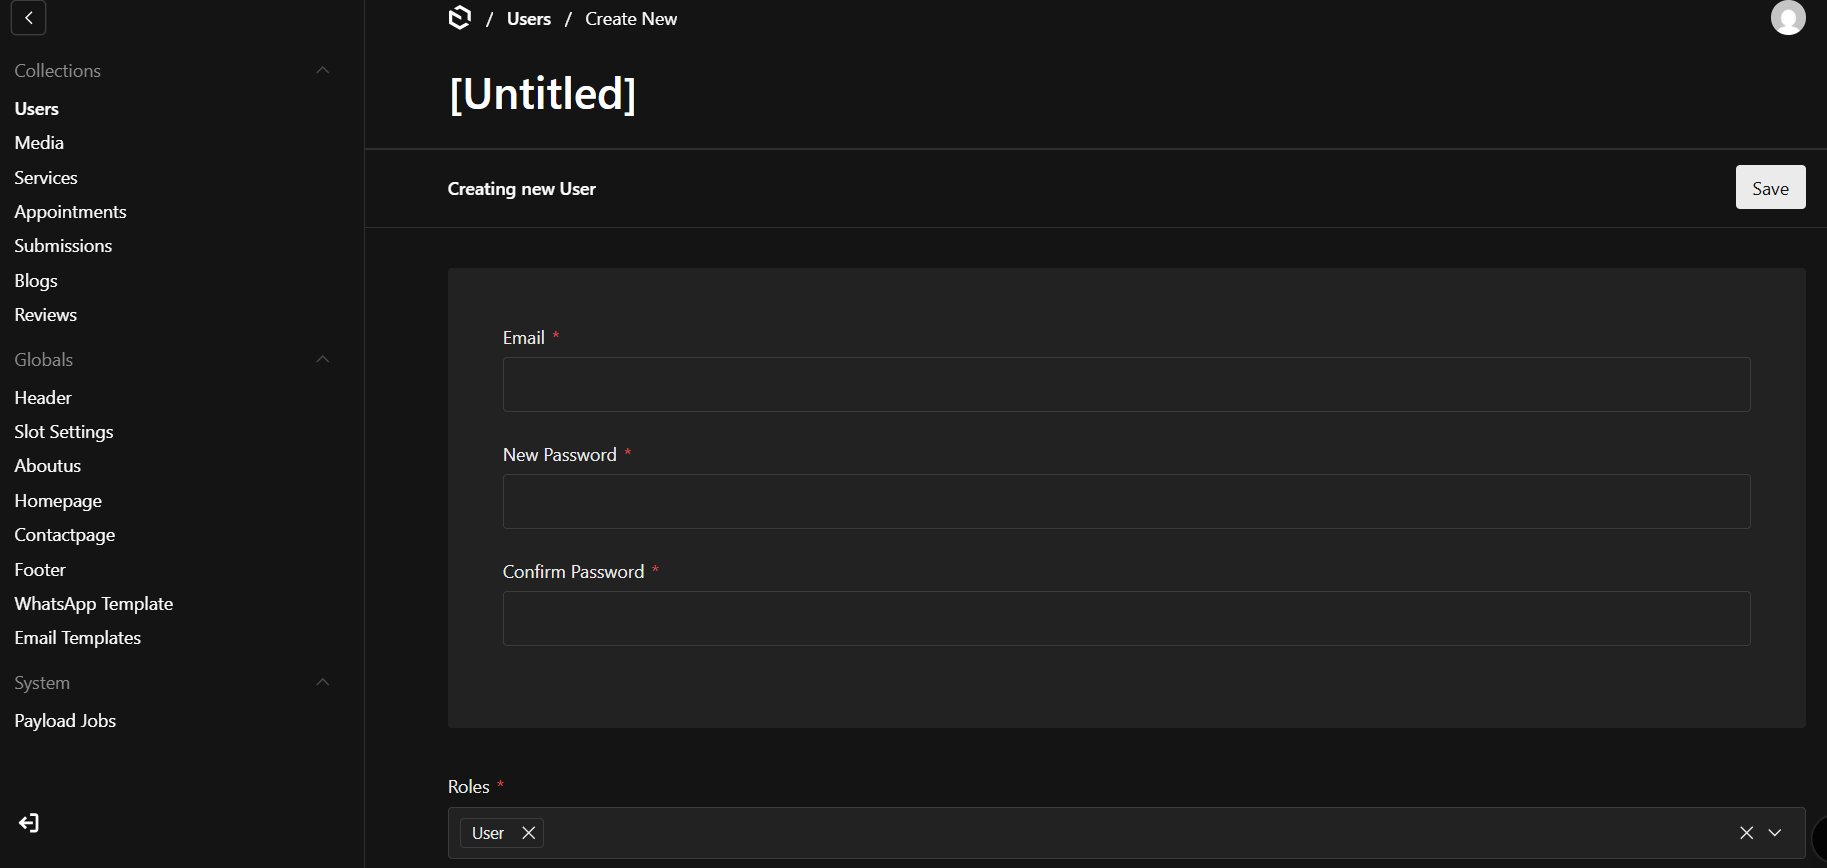1827x868 pixels.
Task: Click the Email input field
Action: (1126, 385)
